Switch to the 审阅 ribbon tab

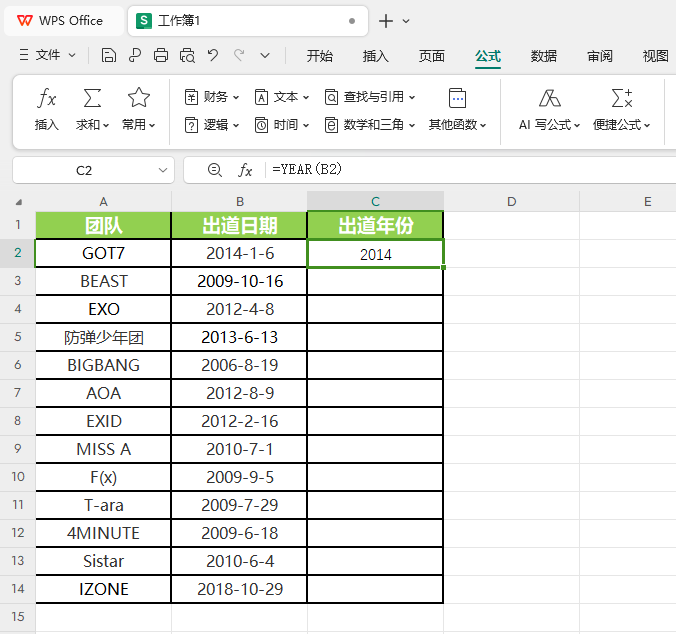(x=600, y=56)
